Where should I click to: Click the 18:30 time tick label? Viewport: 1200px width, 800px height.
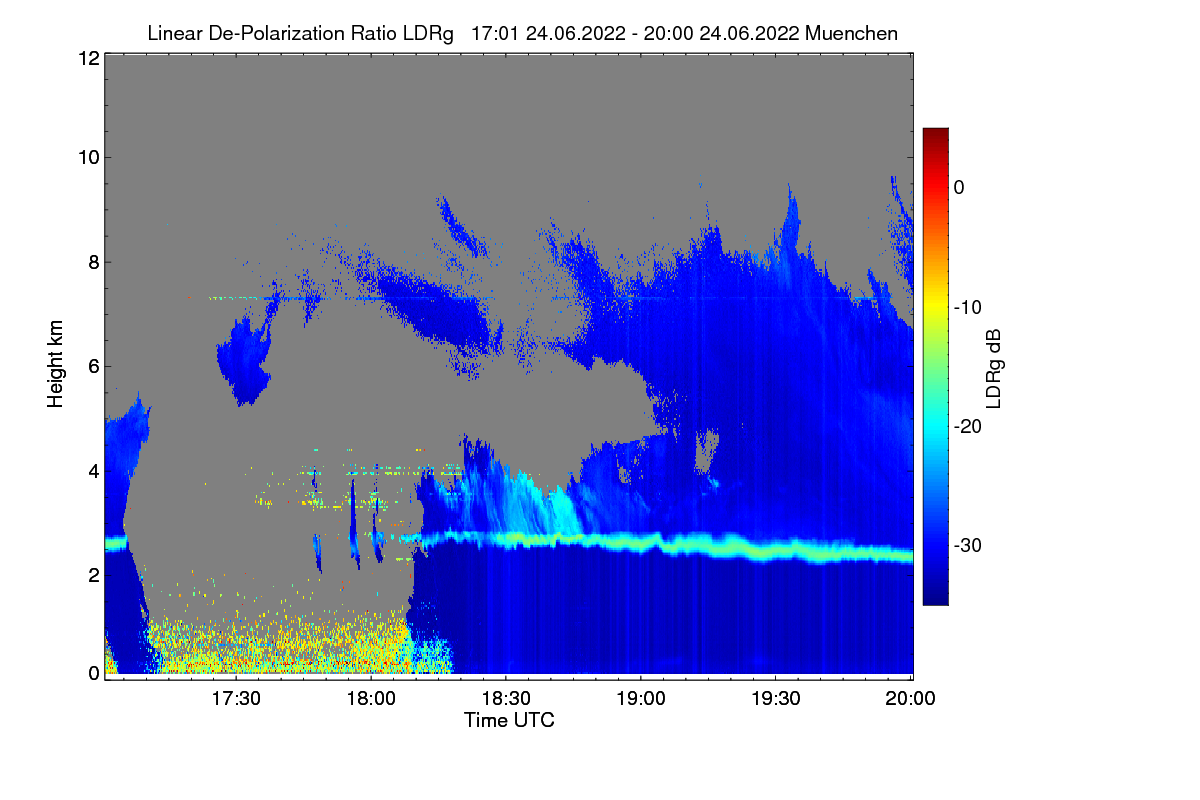point(507,698)
